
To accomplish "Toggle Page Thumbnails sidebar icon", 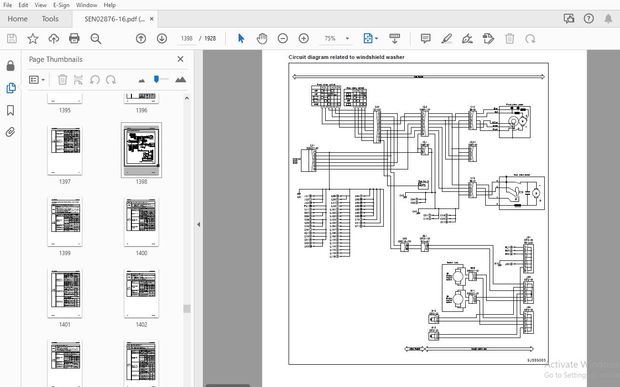I will [11, 88].
